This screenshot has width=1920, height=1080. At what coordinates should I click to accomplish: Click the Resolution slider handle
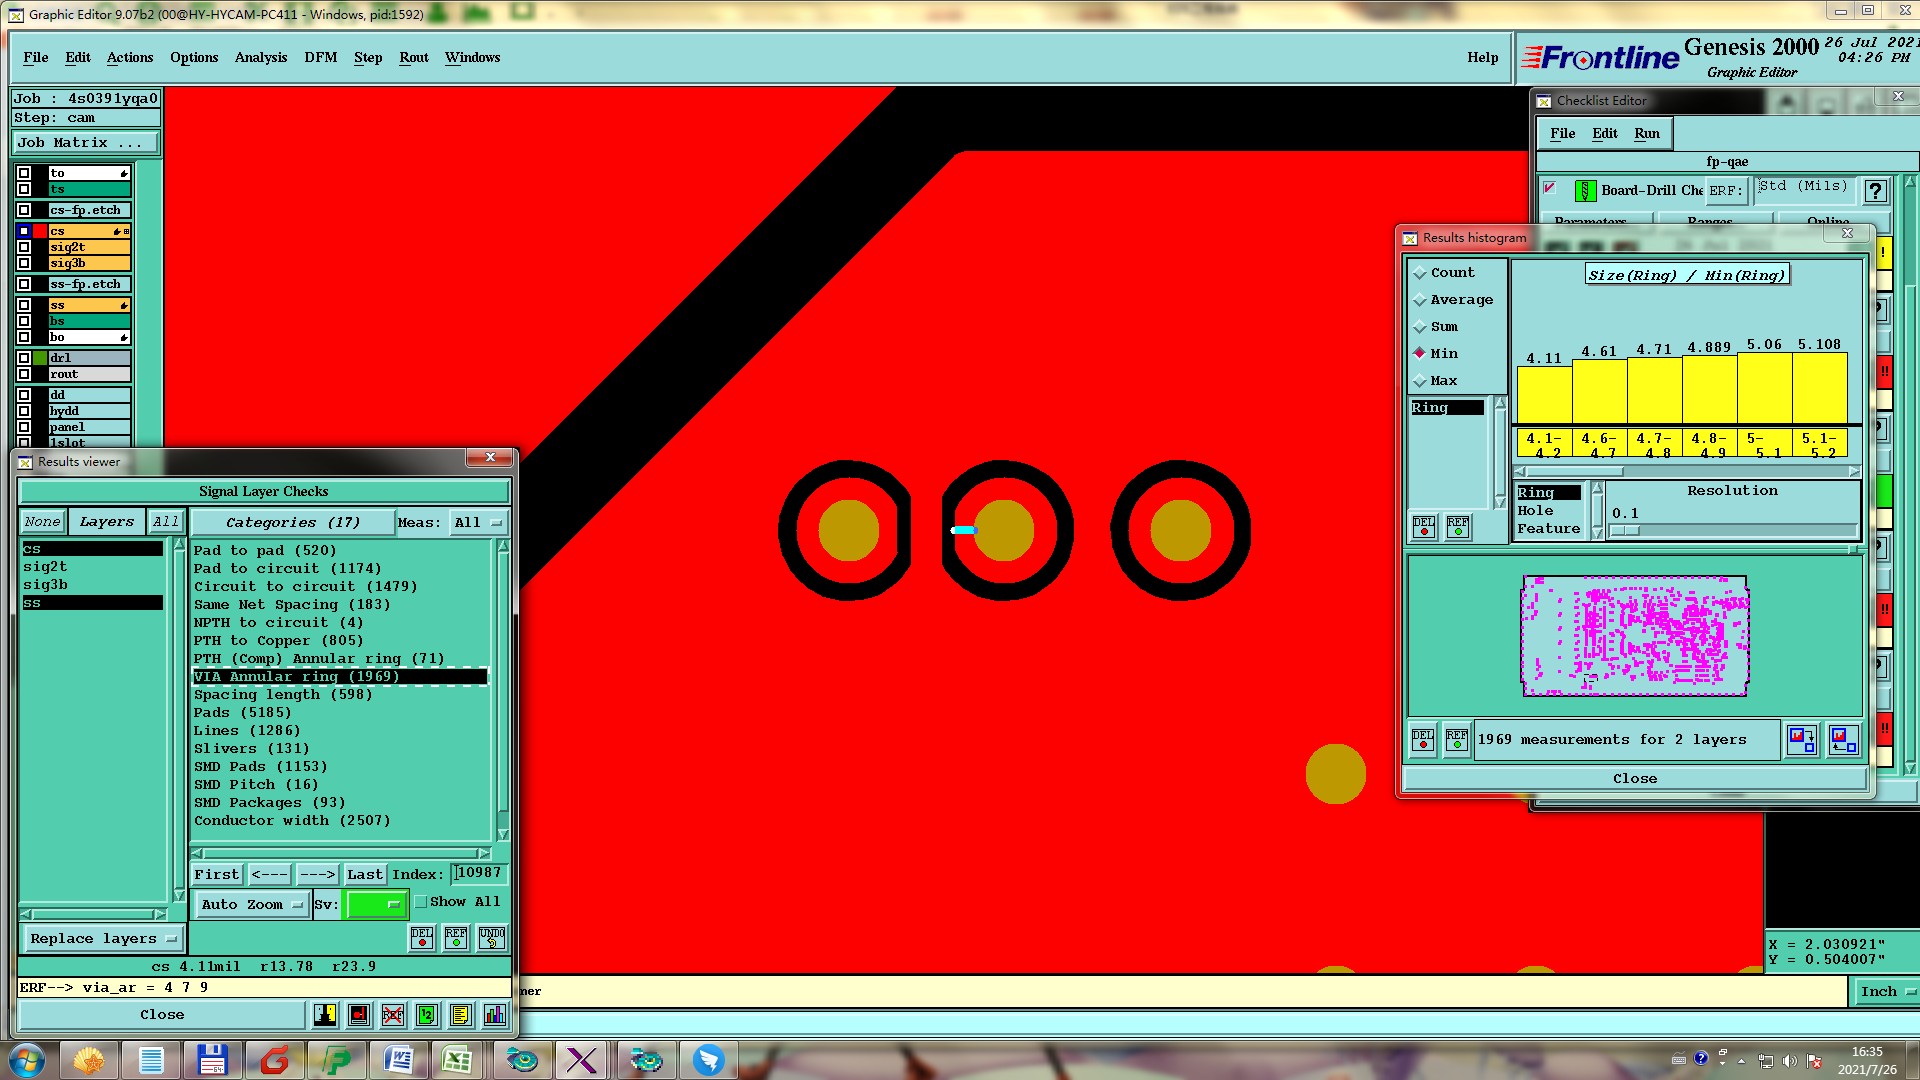(x=1624, y=531)
